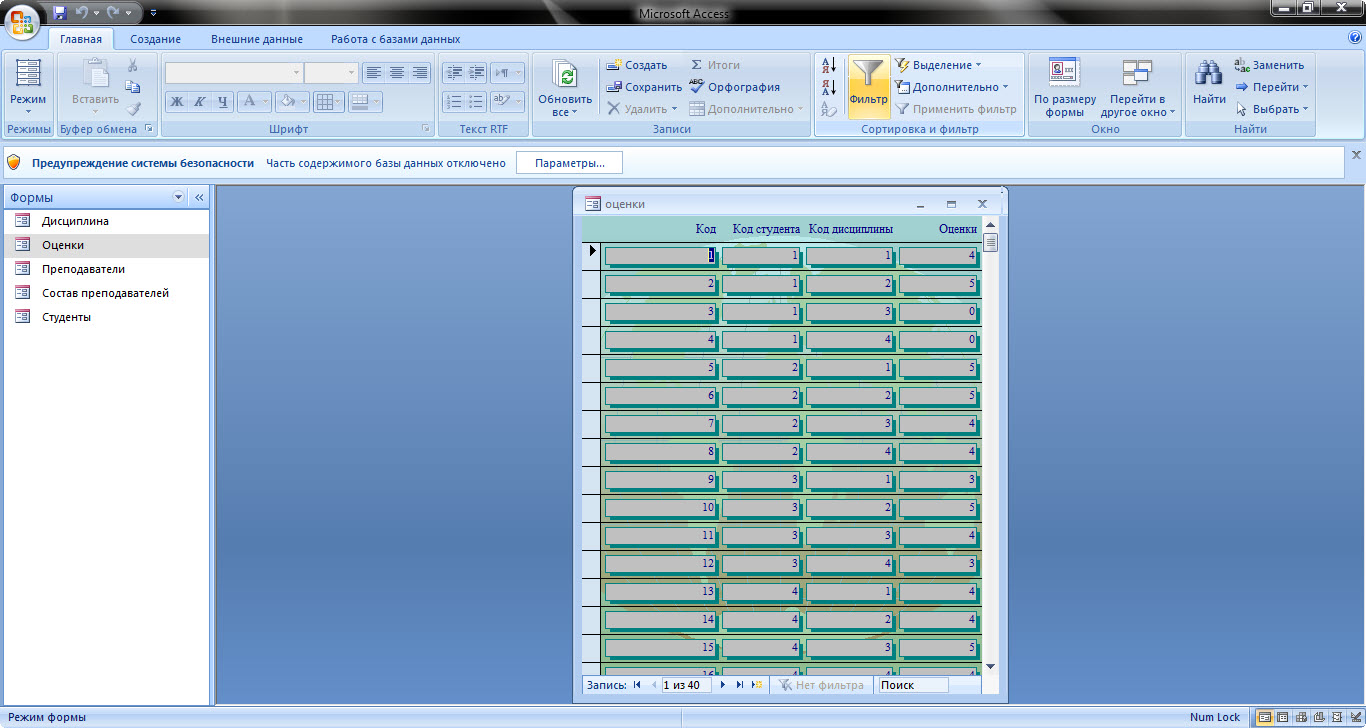Open the font size combo box
Viewport: 1366px width, 728px height.
(331, 72)
